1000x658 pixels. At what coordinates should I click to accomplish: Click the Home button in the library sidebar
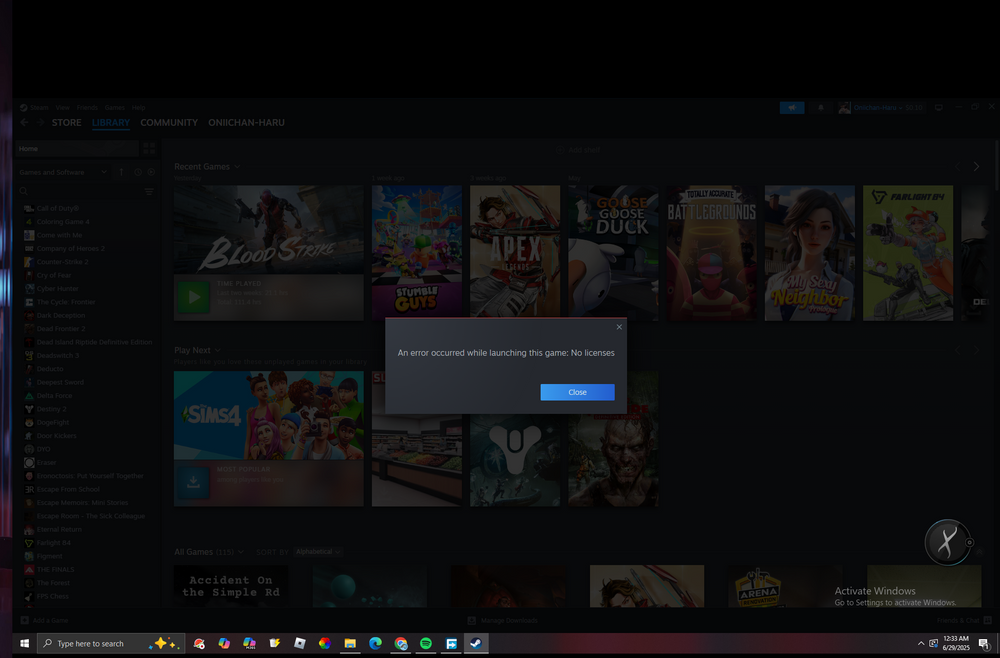[x=77, y=149]
